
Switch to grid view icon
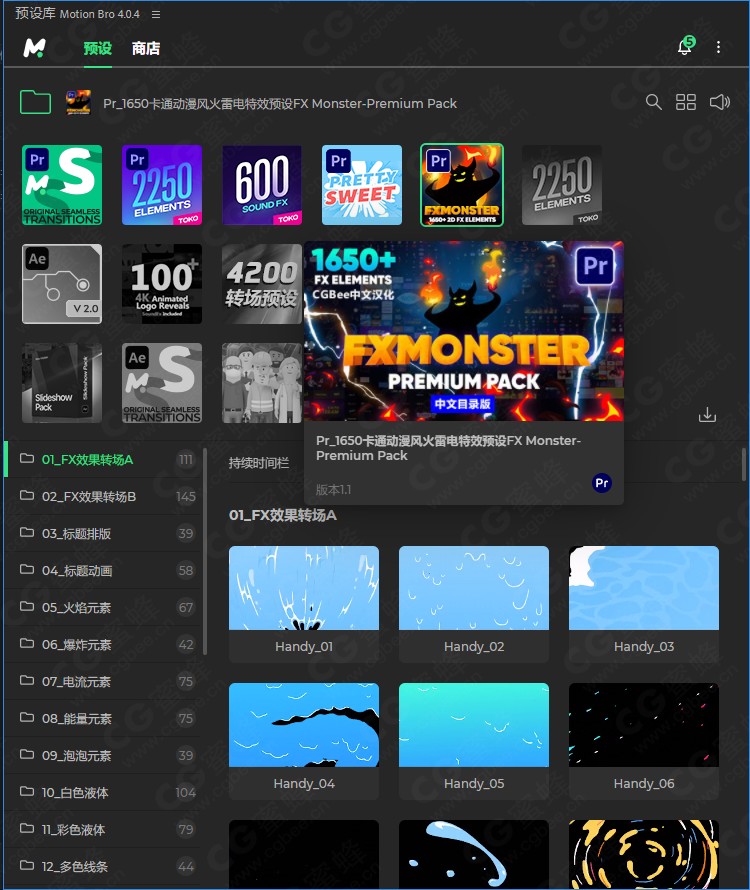[686, 102]
